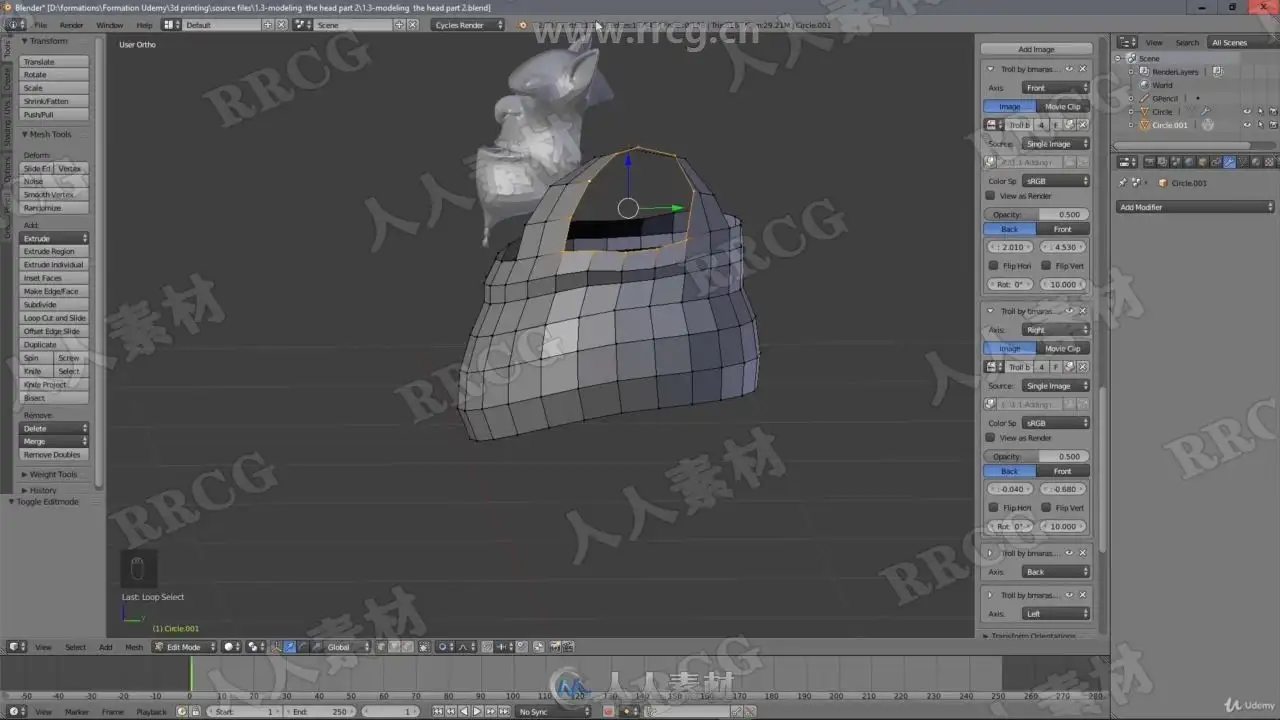The image size is (1280, 720).
Task: Open the Texture checker tab icon
Action: coord(1269,162)
